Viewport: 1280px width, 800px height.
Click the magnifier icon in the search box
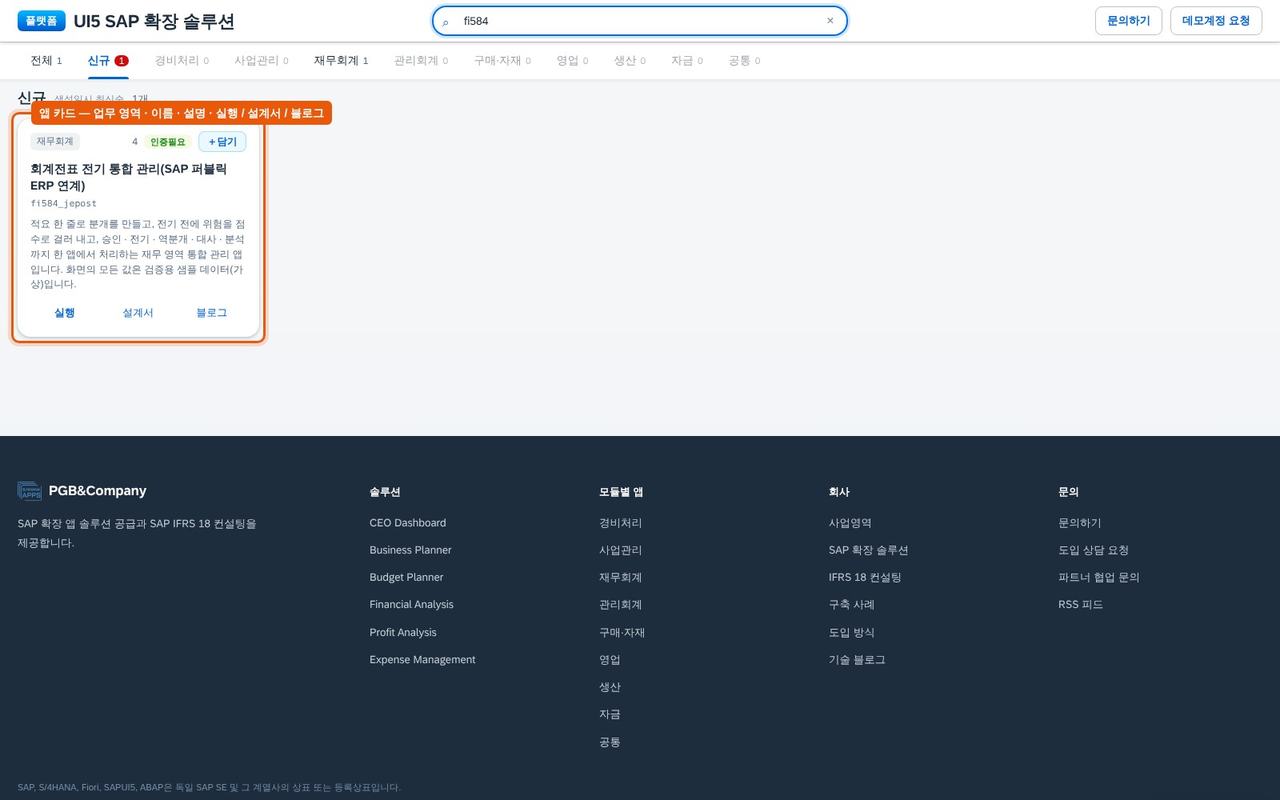(446, 21)
